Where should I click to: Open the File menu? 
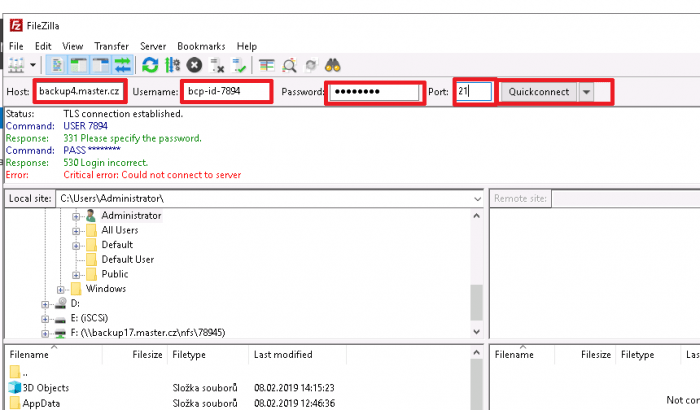click(x=16, y=46)
